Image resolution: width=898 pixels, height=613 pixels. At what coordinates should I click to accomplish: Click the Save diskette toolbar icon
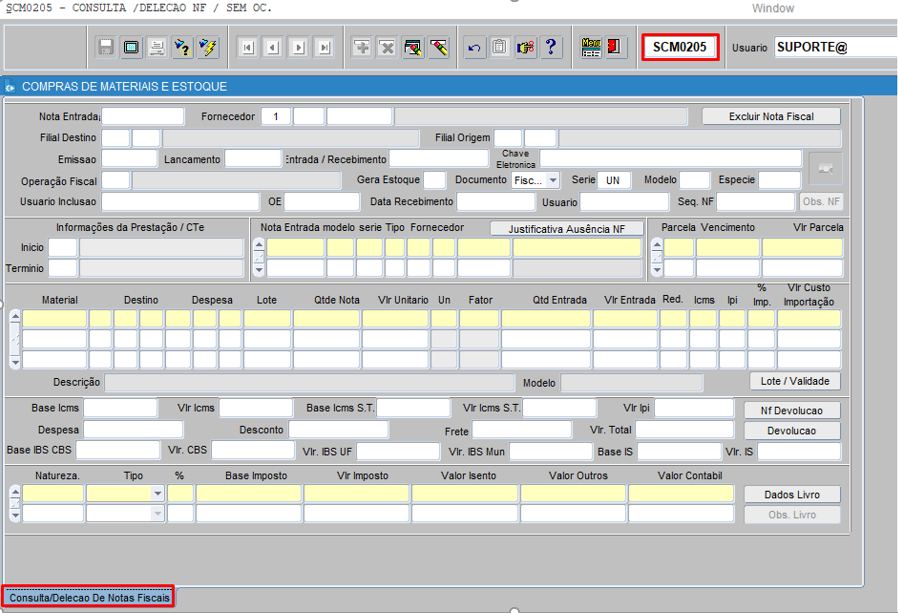tap(105, 47)
